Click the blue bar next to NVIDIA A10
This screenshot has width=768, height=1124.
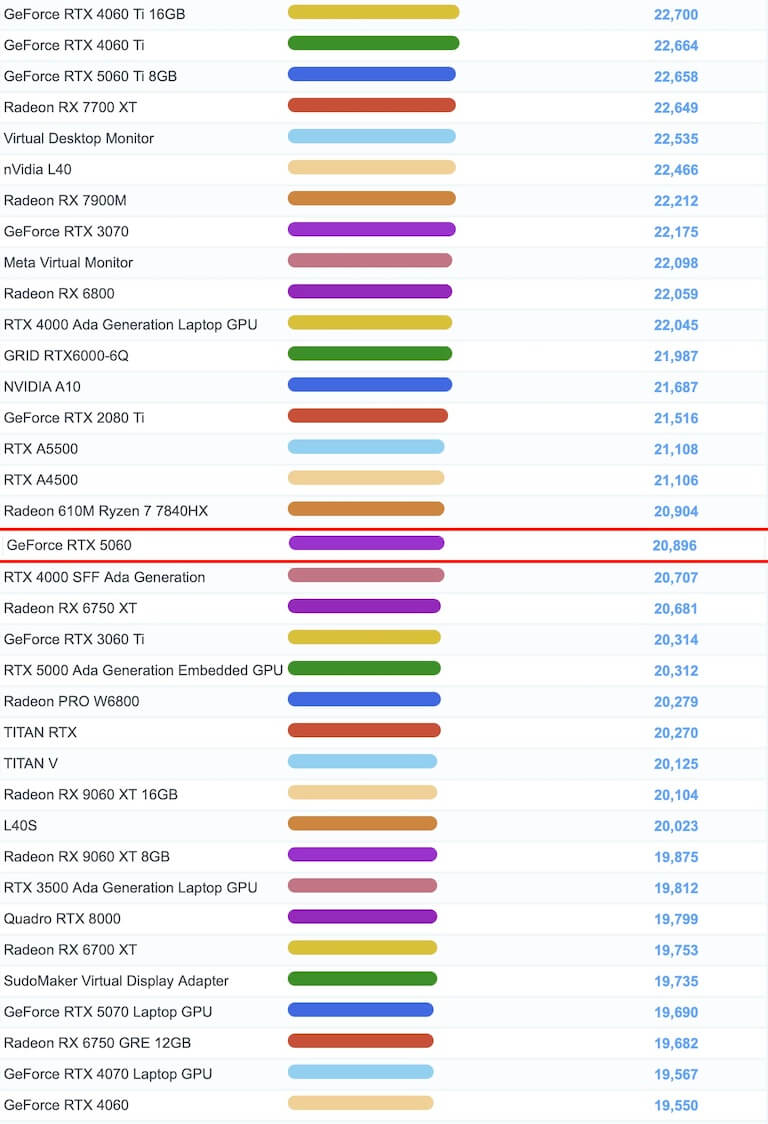click(370, 384)
